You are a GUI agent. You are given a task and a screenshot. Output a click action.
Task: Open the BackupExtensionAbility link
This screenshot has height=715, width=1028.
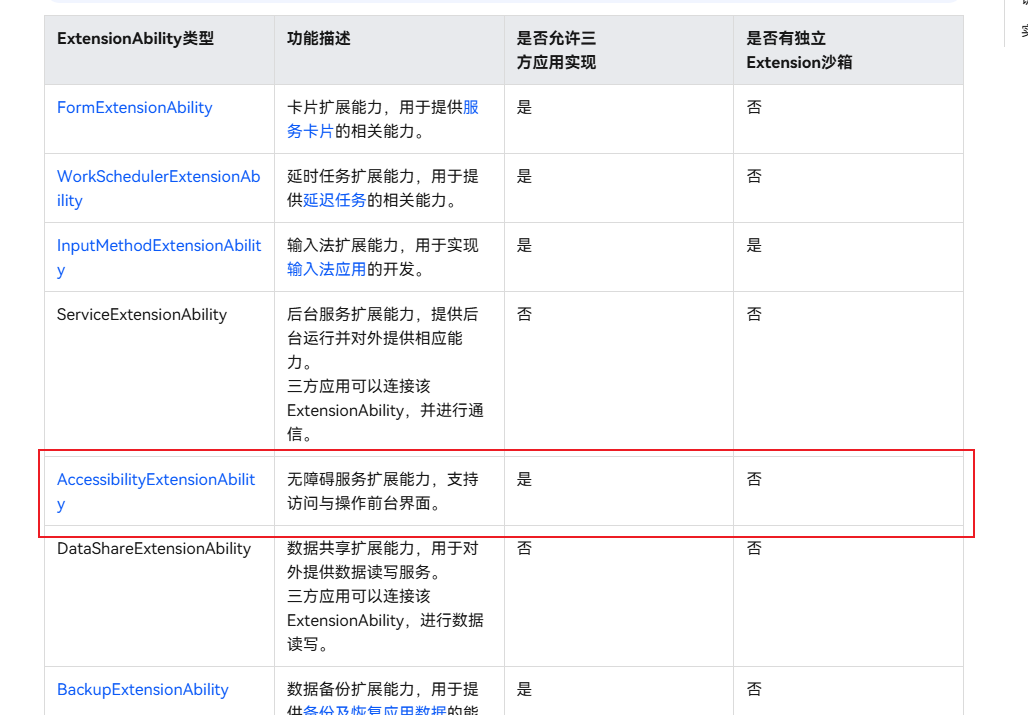coord(142,690)
